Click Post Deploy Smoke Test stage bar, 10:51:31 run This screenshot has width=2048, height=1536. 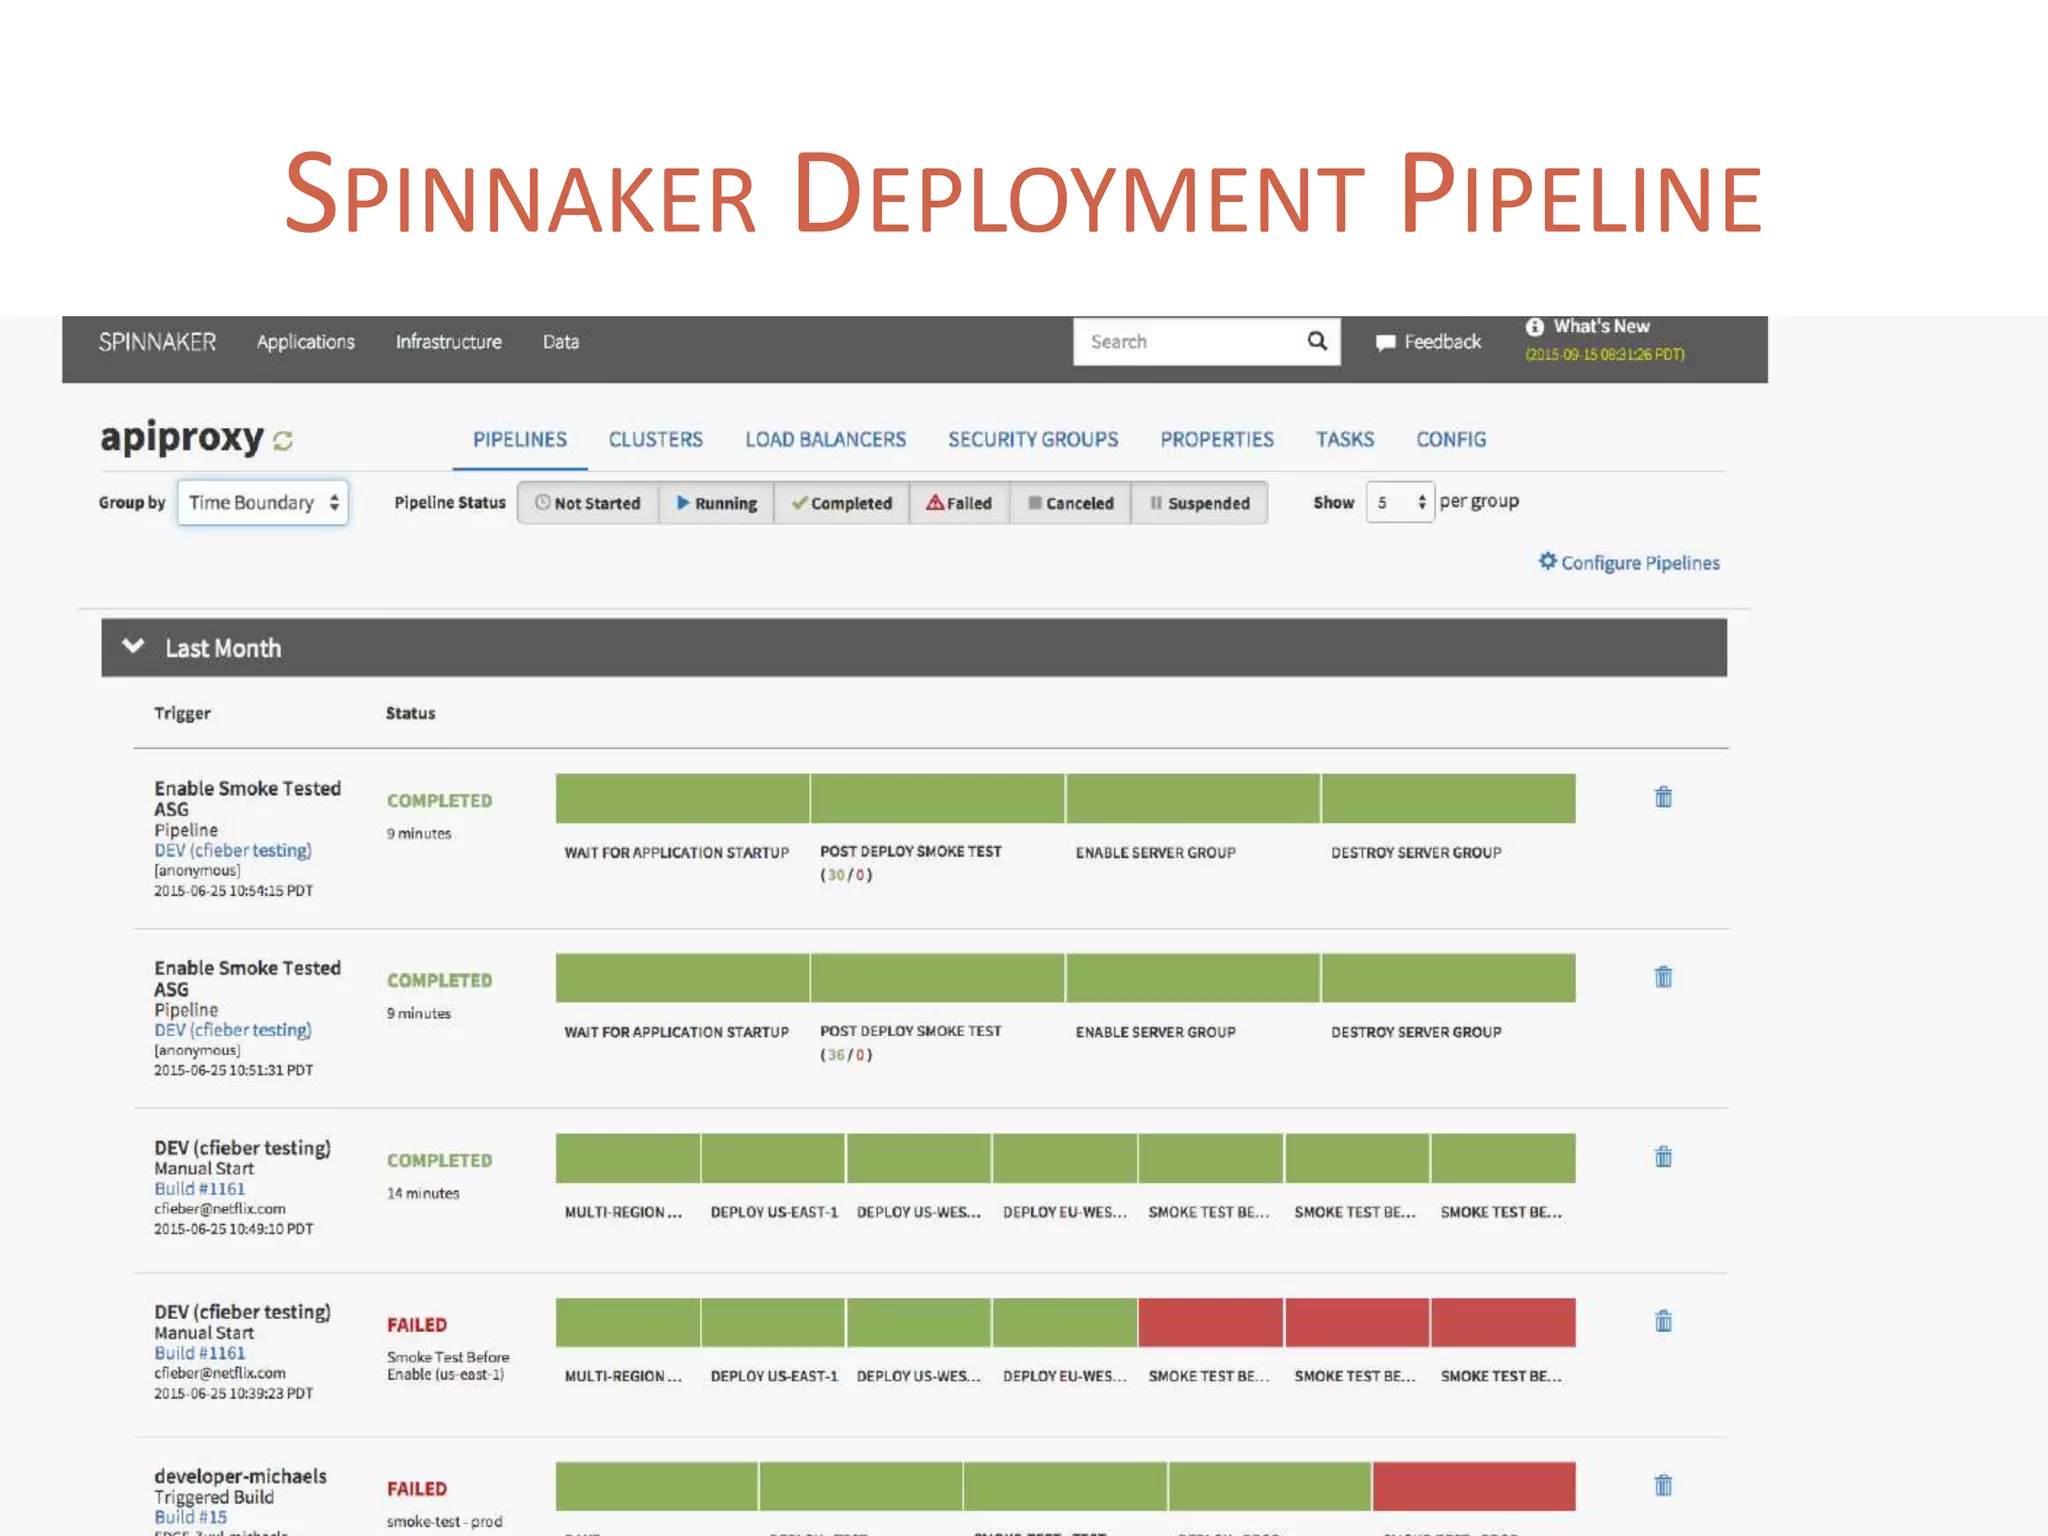click(x=938, y=978)
